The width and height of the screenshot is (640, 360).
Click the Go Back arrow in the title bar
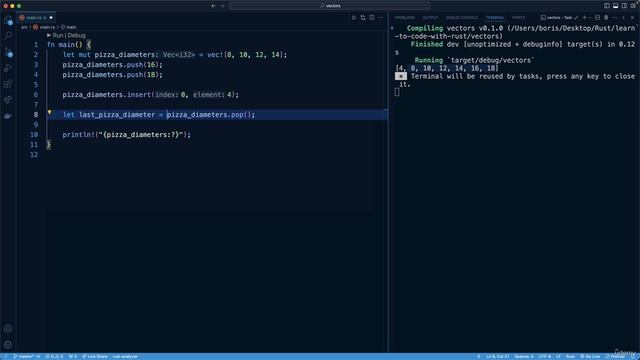click(213, 6)
